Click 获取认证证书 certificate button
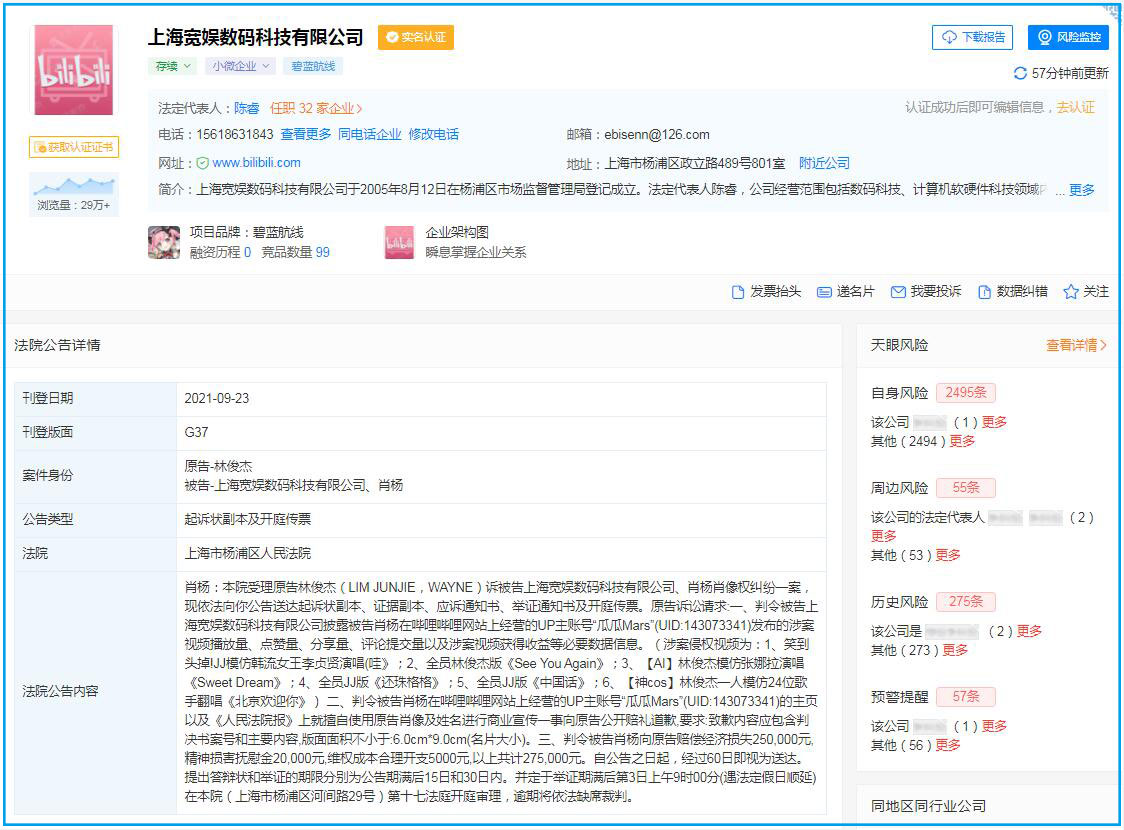 [x=74, y=147]
